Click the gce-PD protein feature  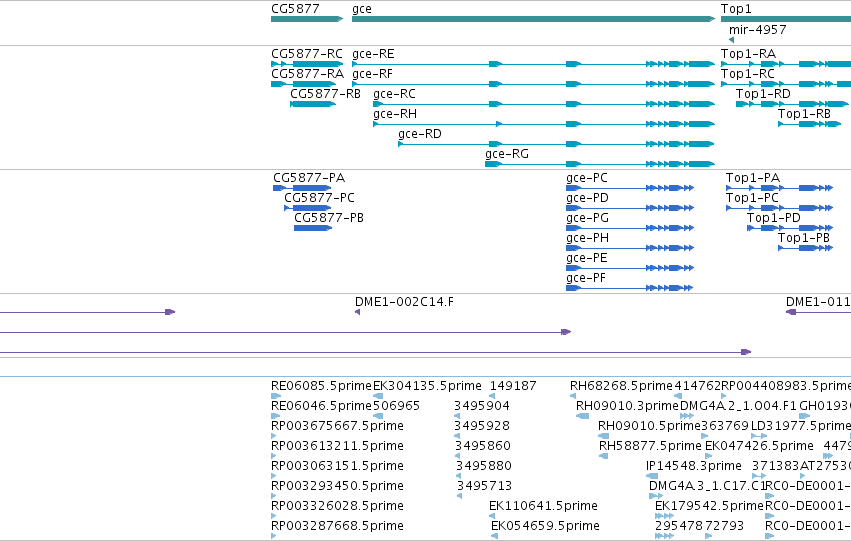click(630, 208)
